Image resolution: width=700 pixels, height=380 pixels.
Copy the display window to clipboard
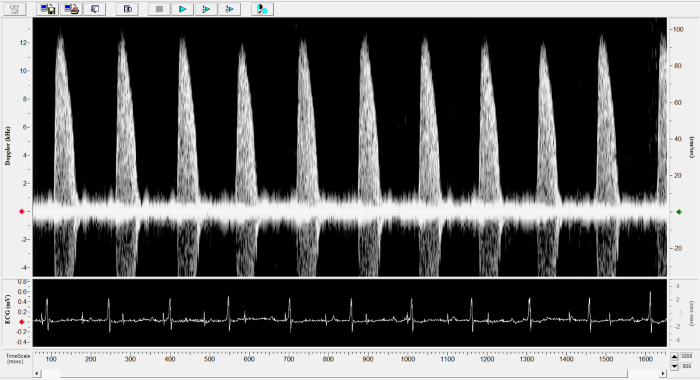95,9
